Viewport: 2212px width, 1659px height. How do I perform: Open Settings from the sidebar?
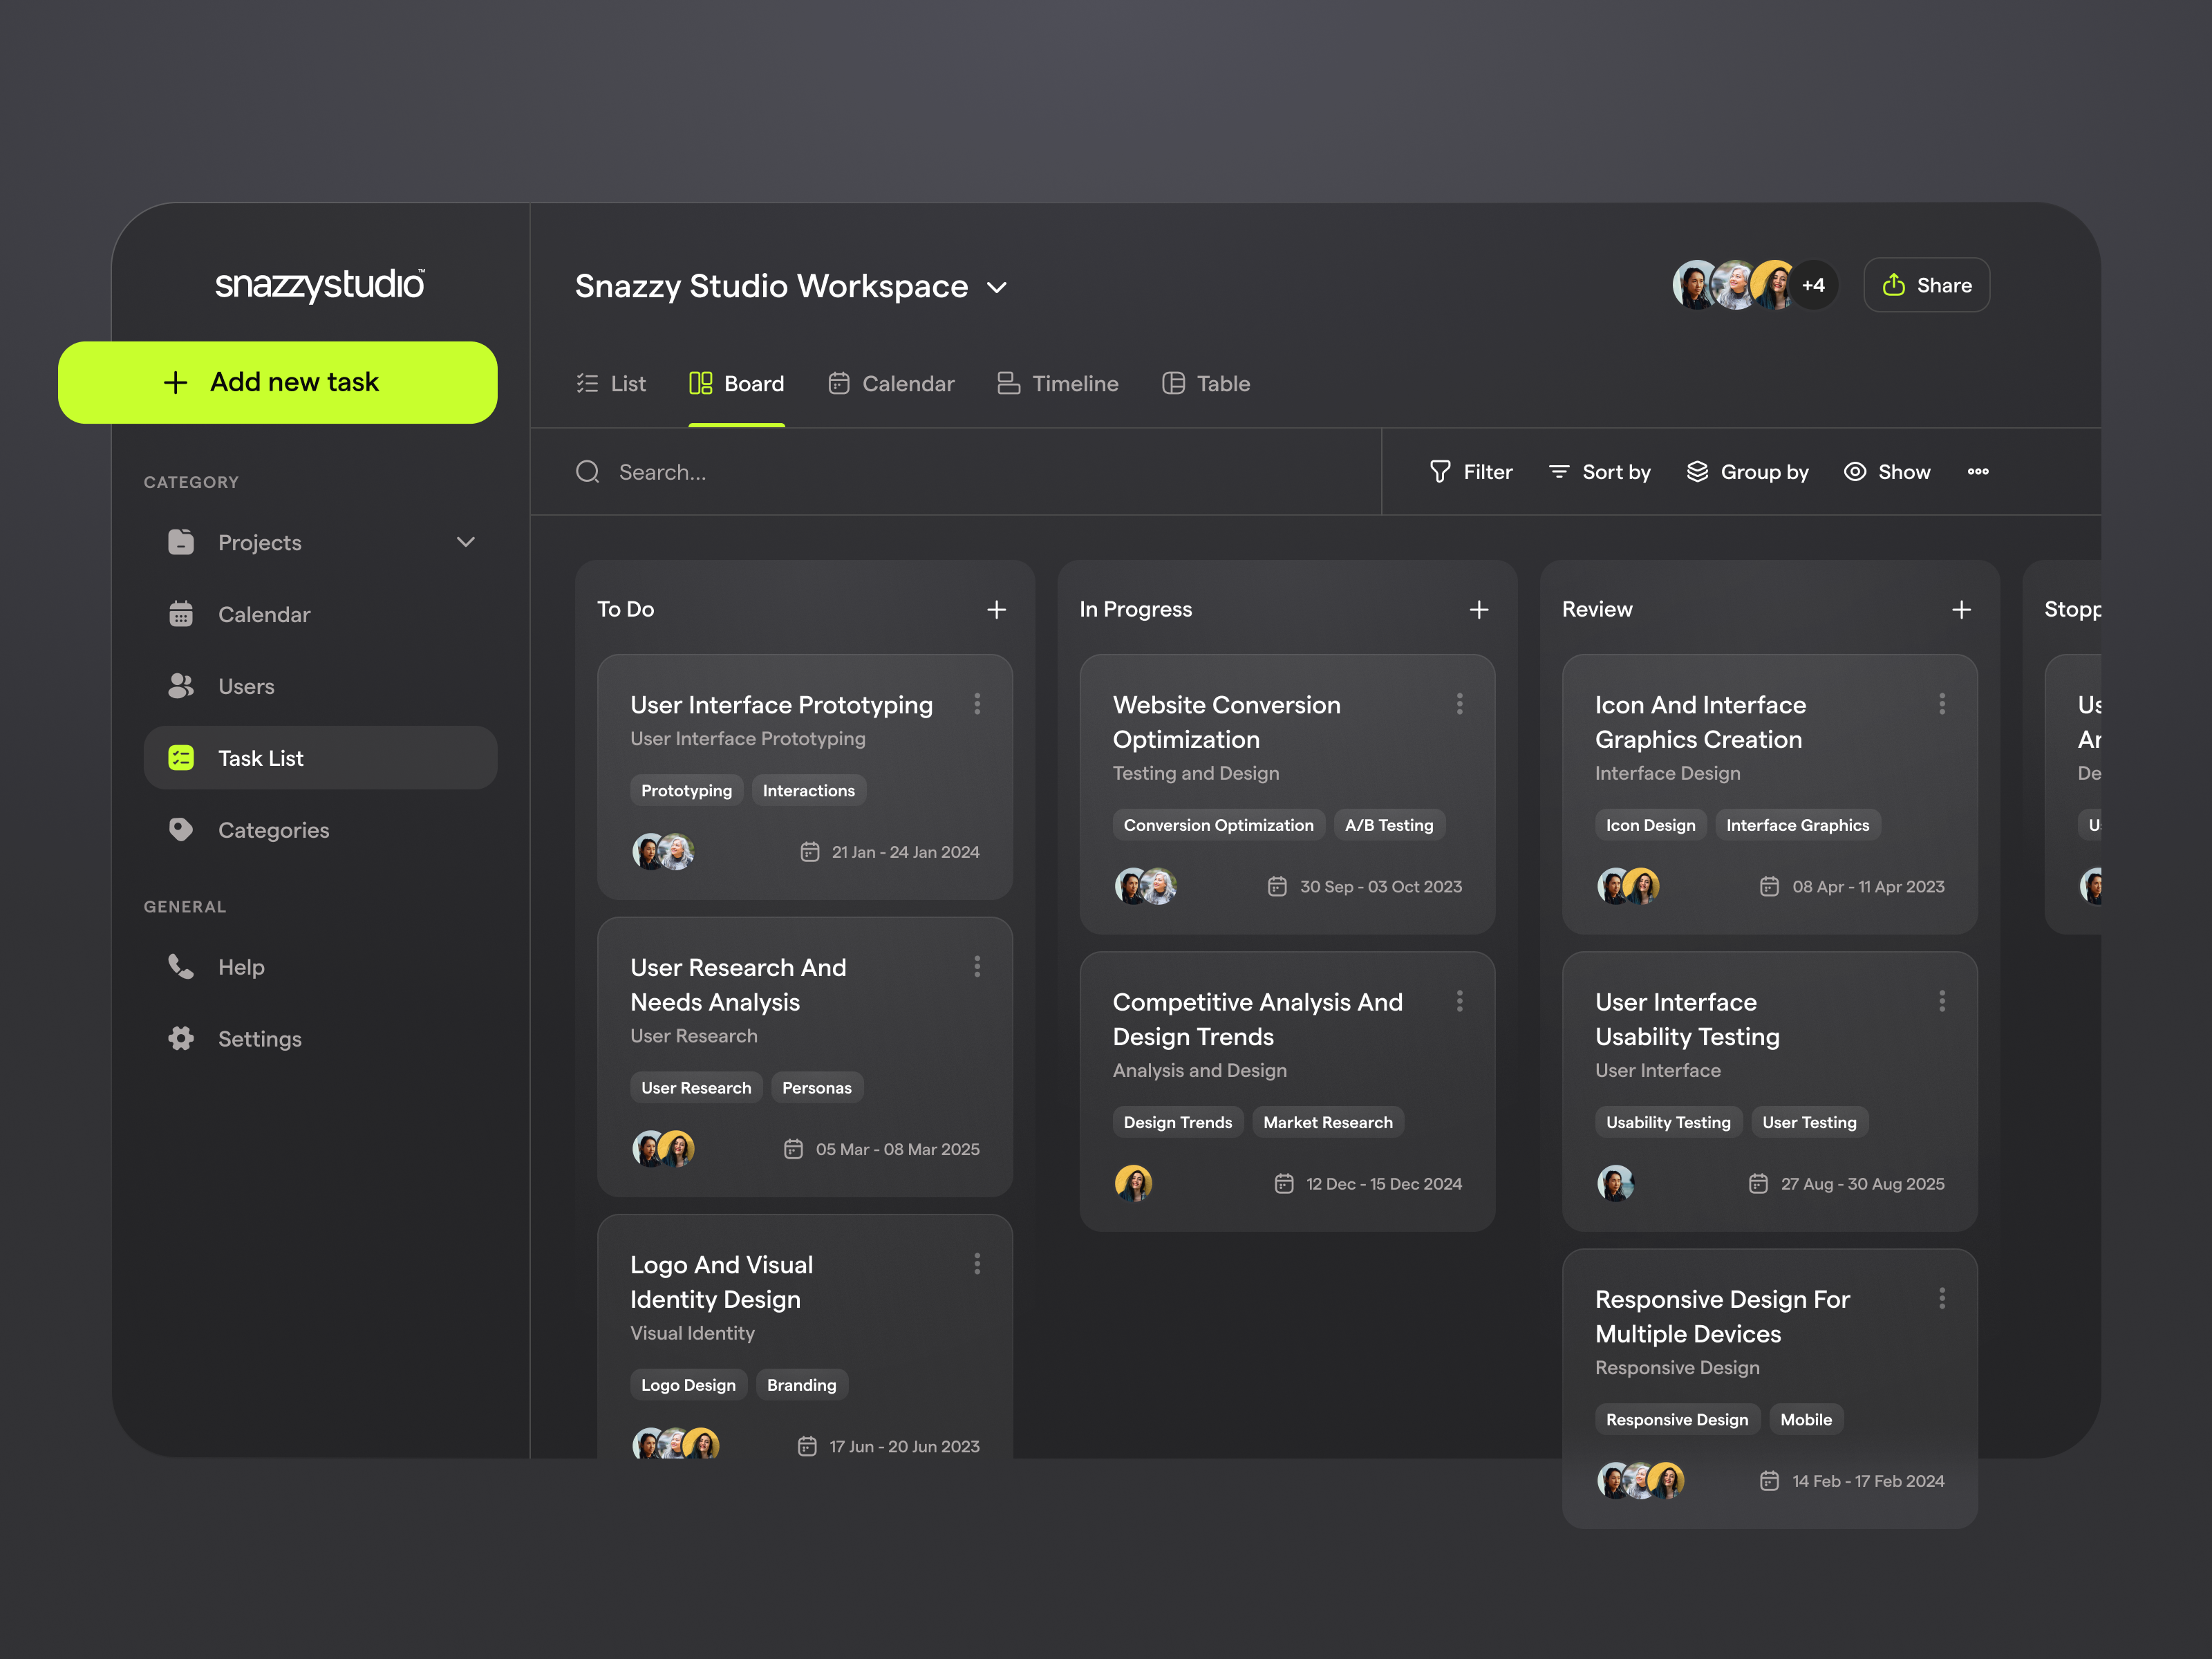320,1039
